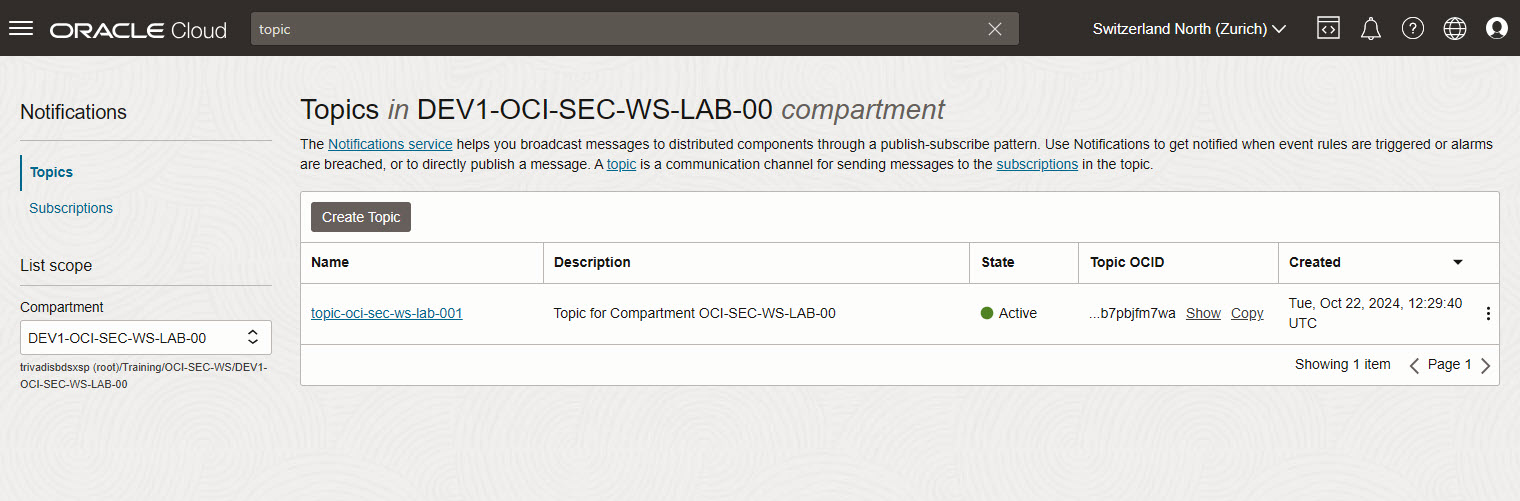This screenshot has height=501, width=1520.
Task: Go to previous page arrow
Action: click(x=1414, y=365)
